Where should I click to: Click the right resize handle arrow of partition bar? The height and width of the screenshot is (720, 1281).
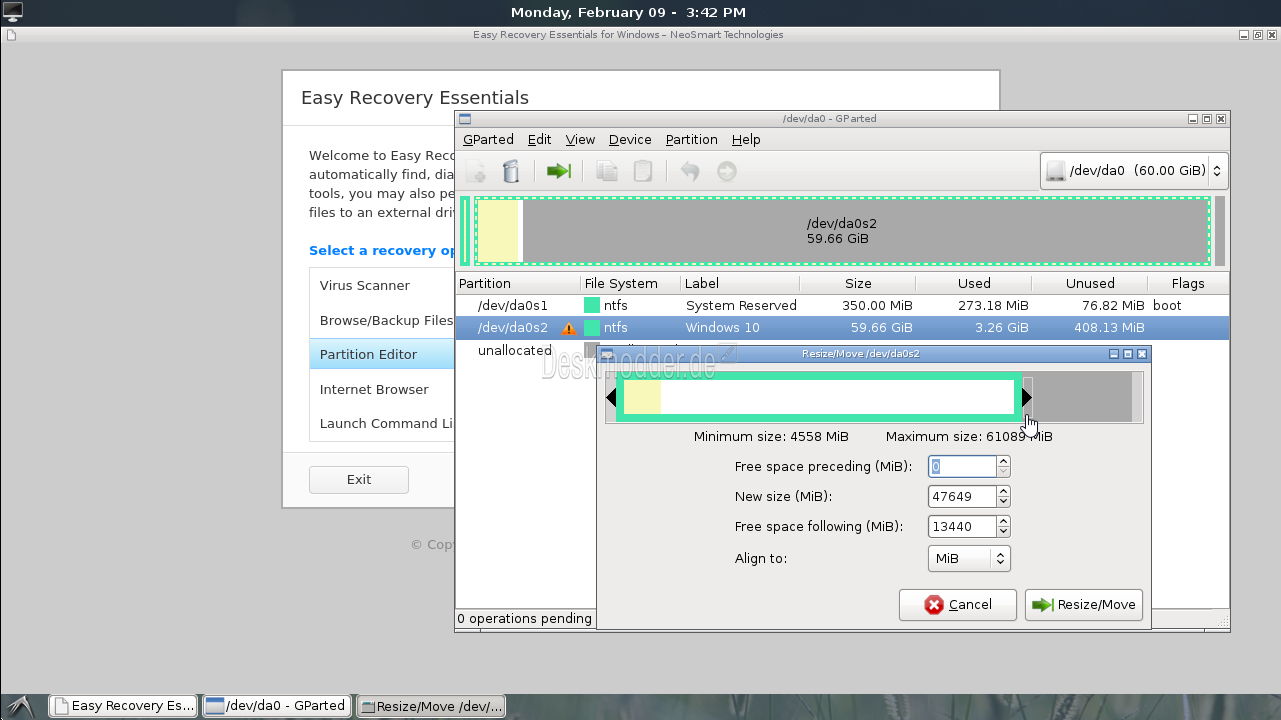pyautogui.click(x=1027, y=398)
